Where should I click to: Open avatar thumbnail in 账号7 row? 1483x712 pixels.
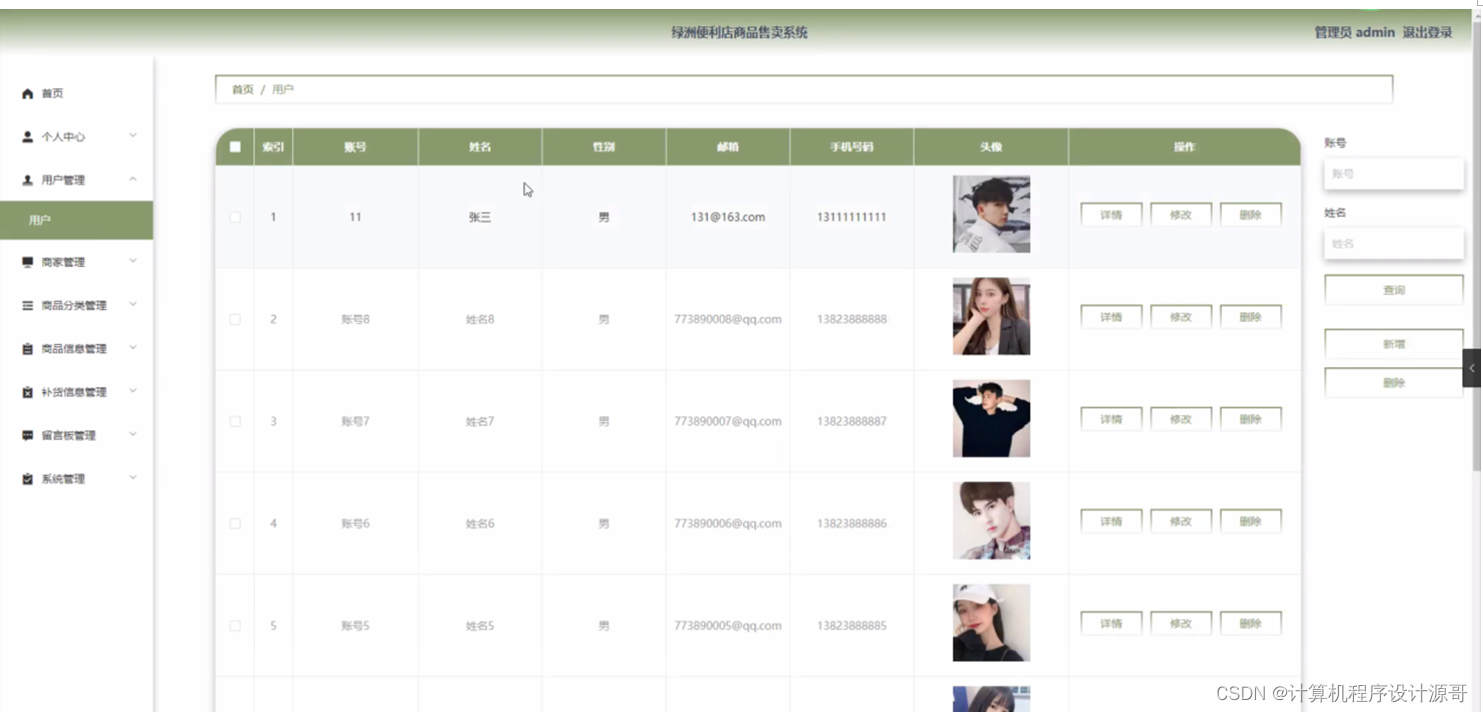991,418
